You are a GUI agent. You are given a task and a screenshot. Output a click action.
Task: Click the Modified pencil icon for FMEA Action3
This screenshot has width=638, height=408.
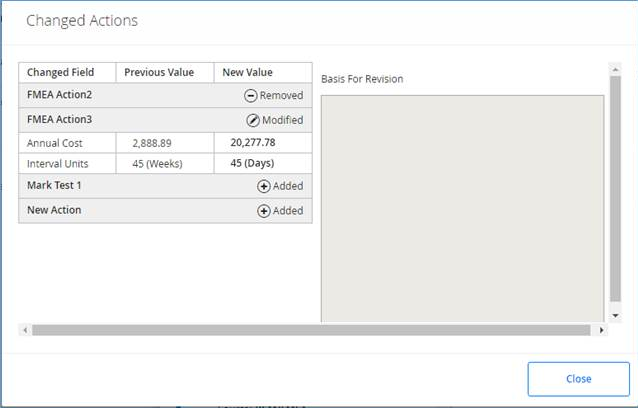(x=253, y=120)
